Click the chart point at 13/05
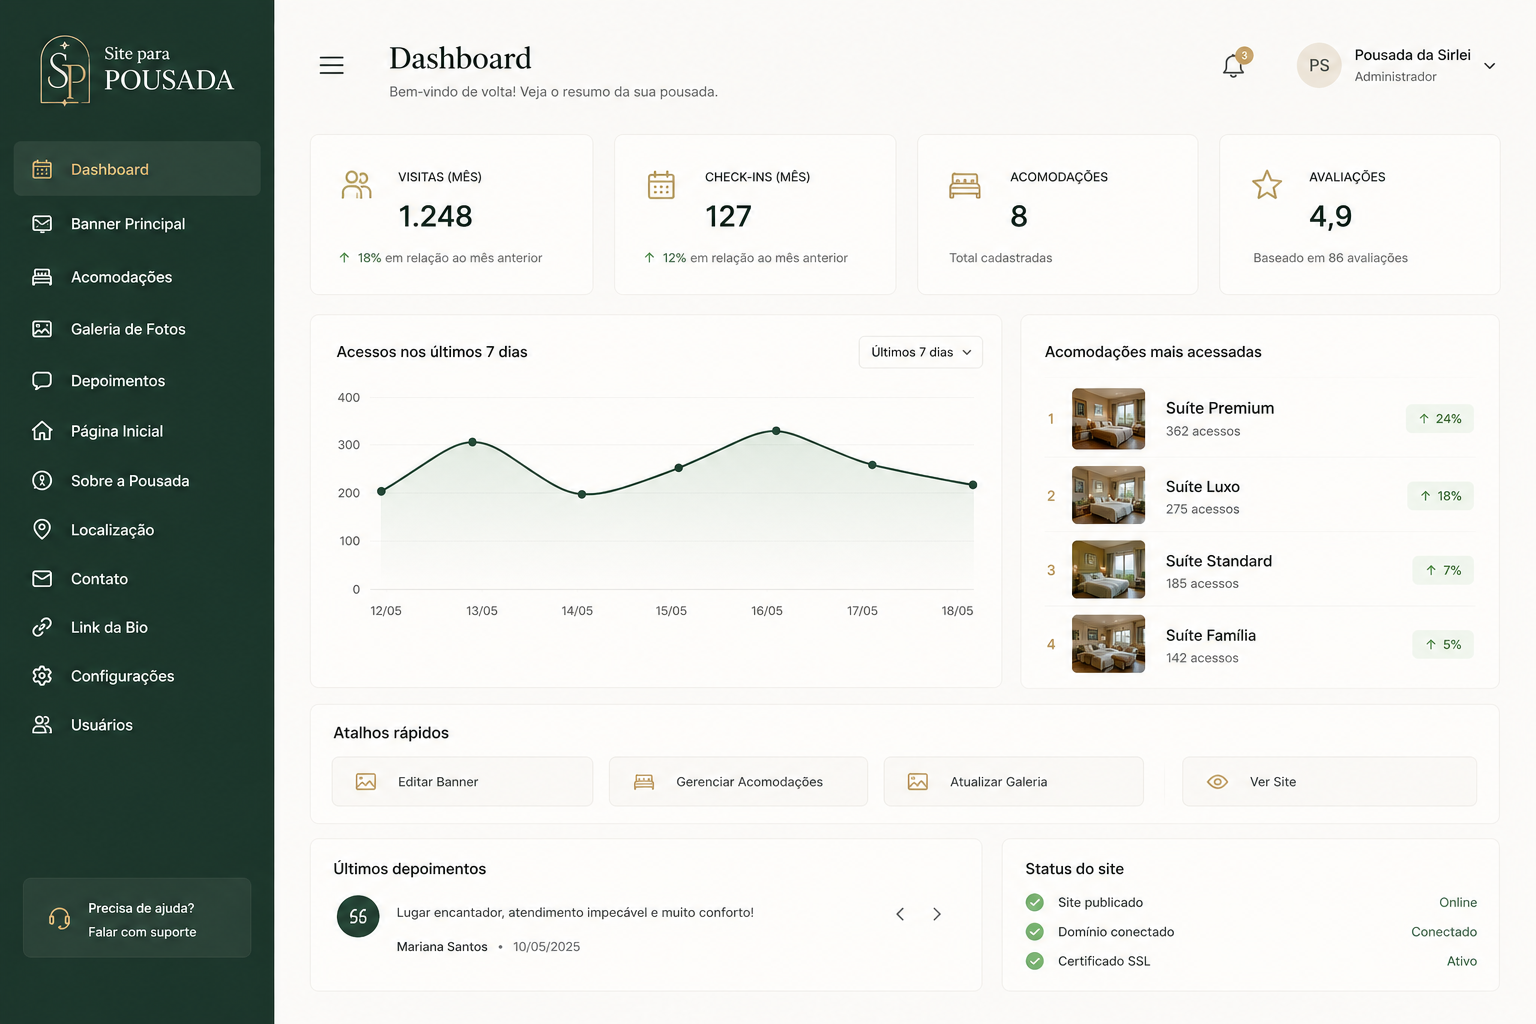 click(473, 441)
